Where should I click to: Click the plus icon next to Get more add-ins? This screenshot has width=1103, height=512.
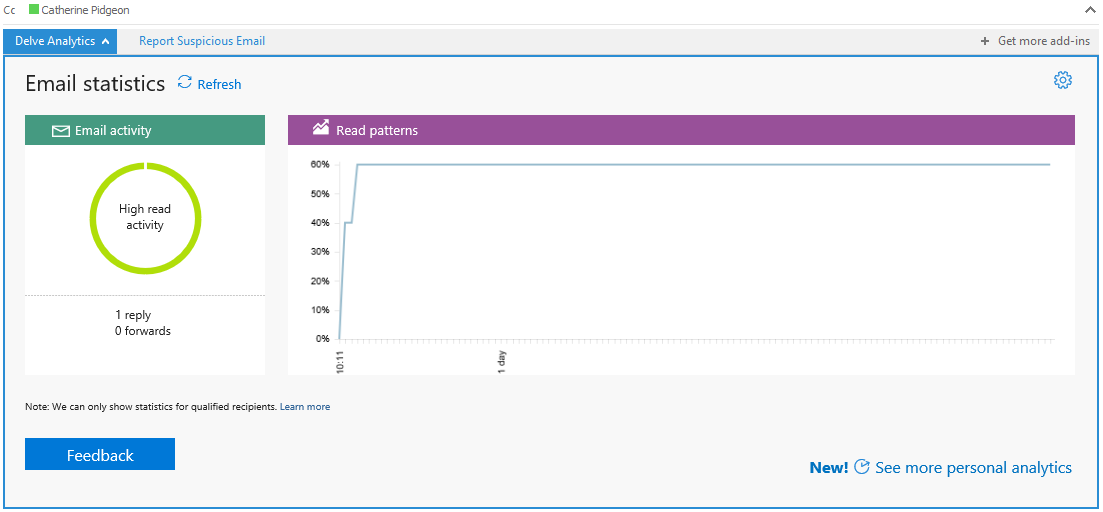tap(985, 41)
